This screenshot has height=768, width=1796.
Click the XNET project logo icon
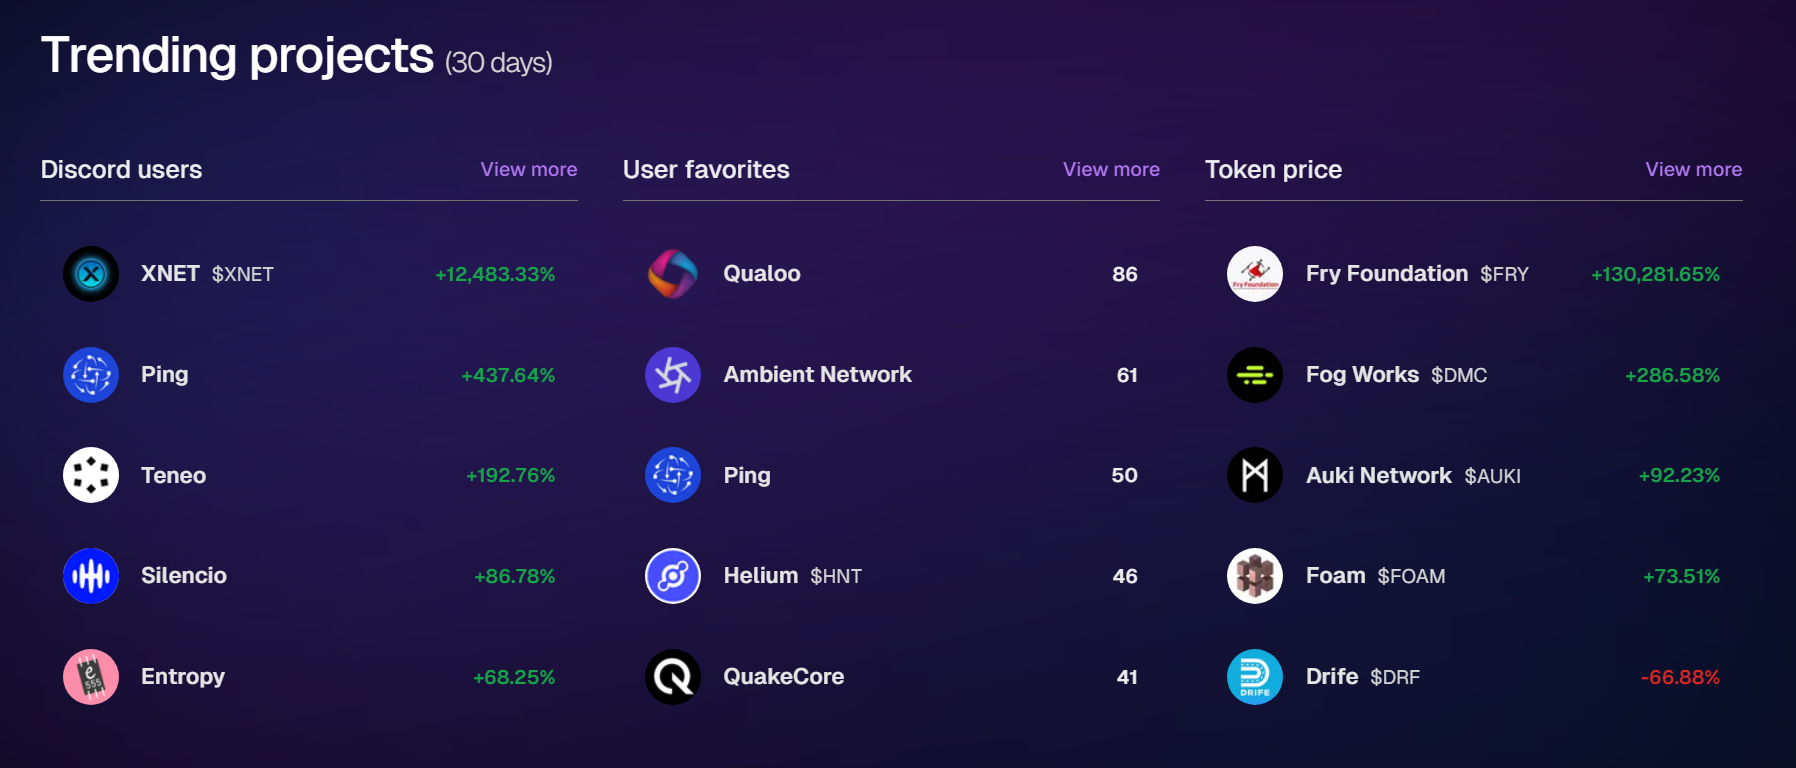pyautogui.click(x=91, y=274)
